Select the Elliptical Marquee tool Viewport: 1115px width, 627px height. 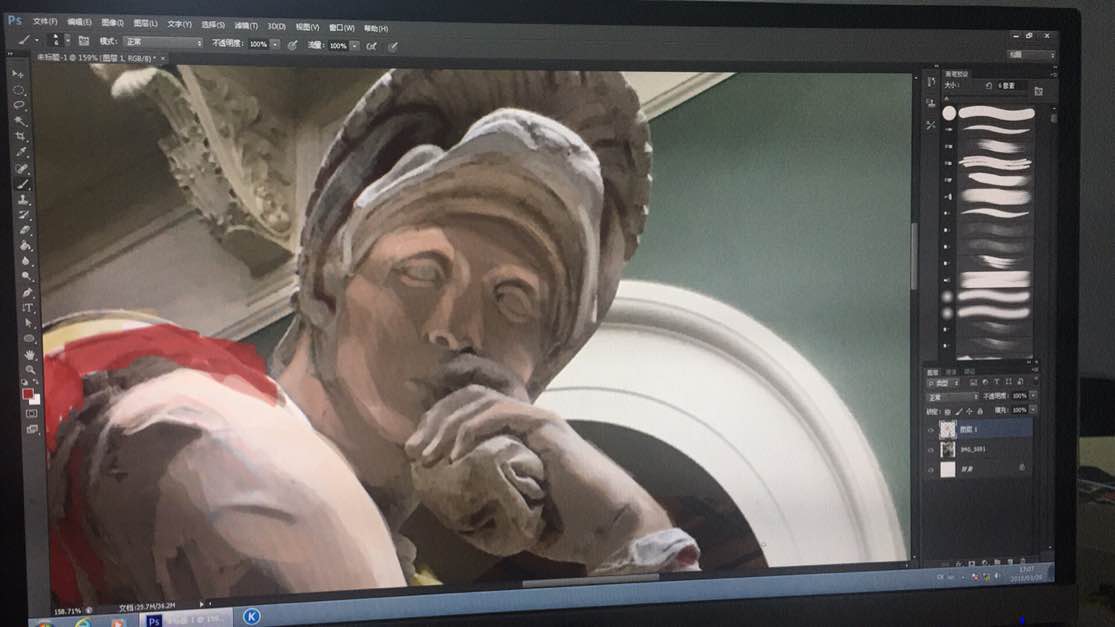(18, 90)
